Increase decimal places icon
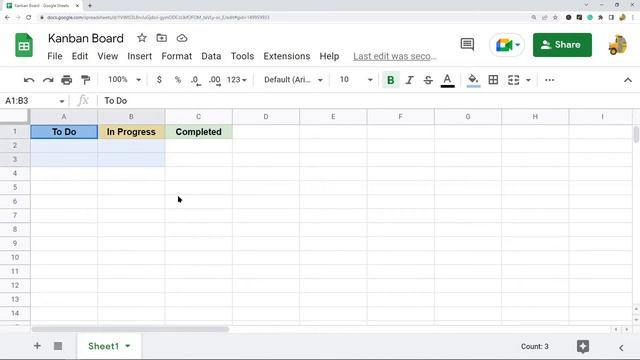 pos(215,80)
